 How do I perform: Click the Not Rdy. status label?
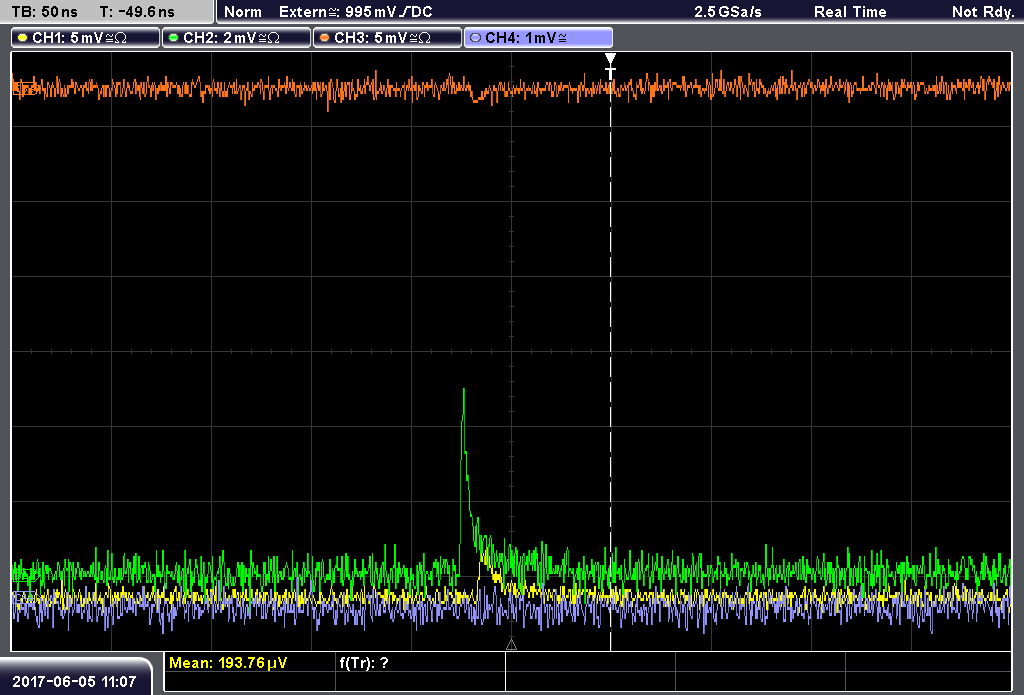(983, 12)
